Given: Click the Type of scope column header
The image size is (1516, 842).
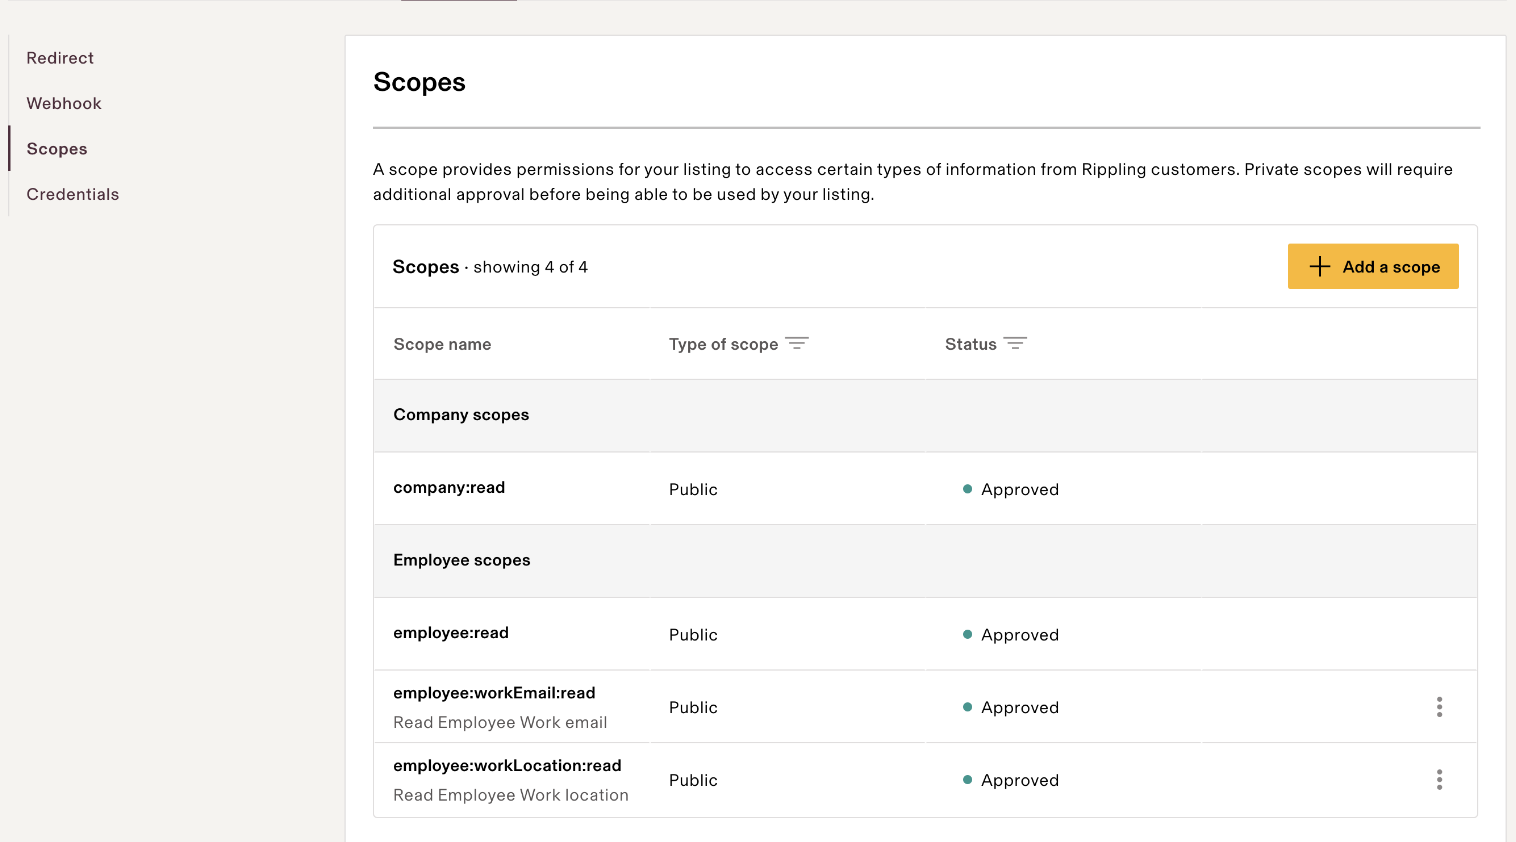Looking at the screenshot, I should tap(723, 344).
